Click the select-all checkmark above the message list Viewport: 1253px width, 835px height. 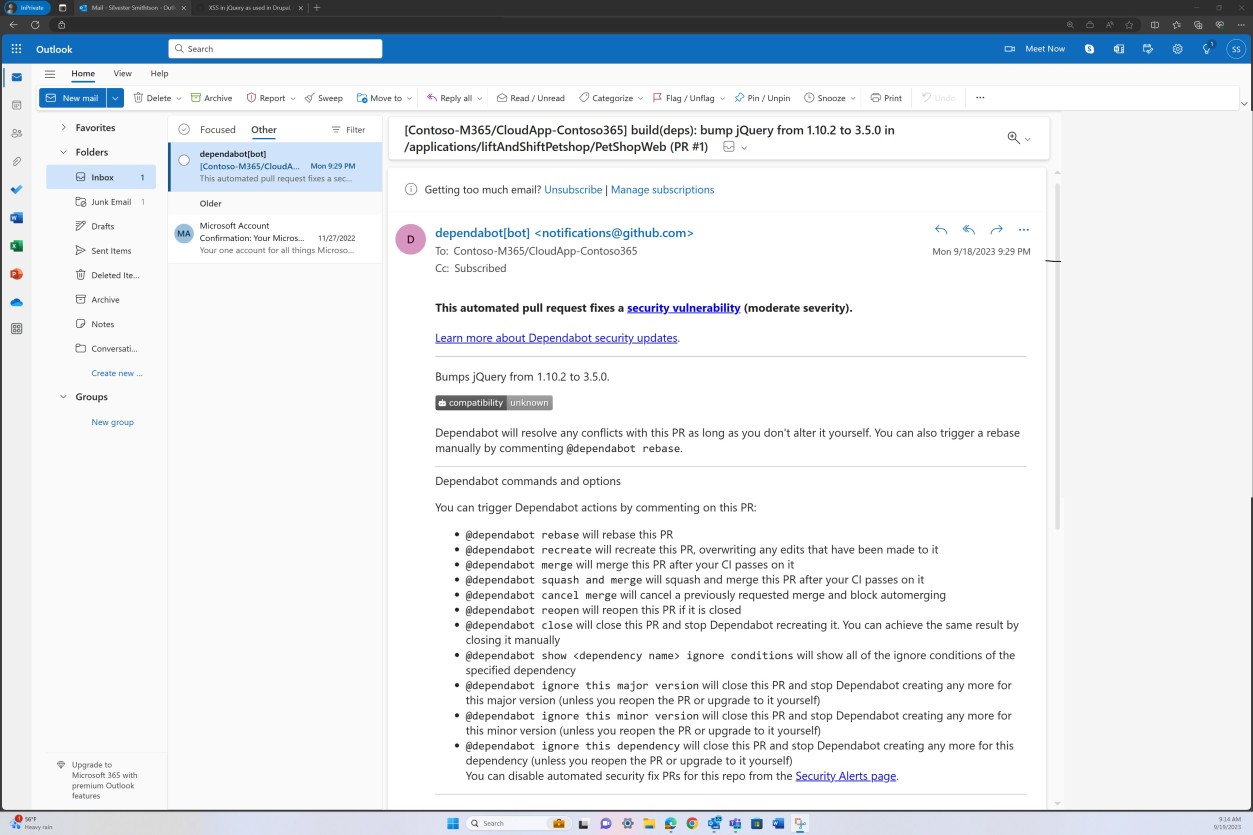pyautogui.click(x=184, y=129)
